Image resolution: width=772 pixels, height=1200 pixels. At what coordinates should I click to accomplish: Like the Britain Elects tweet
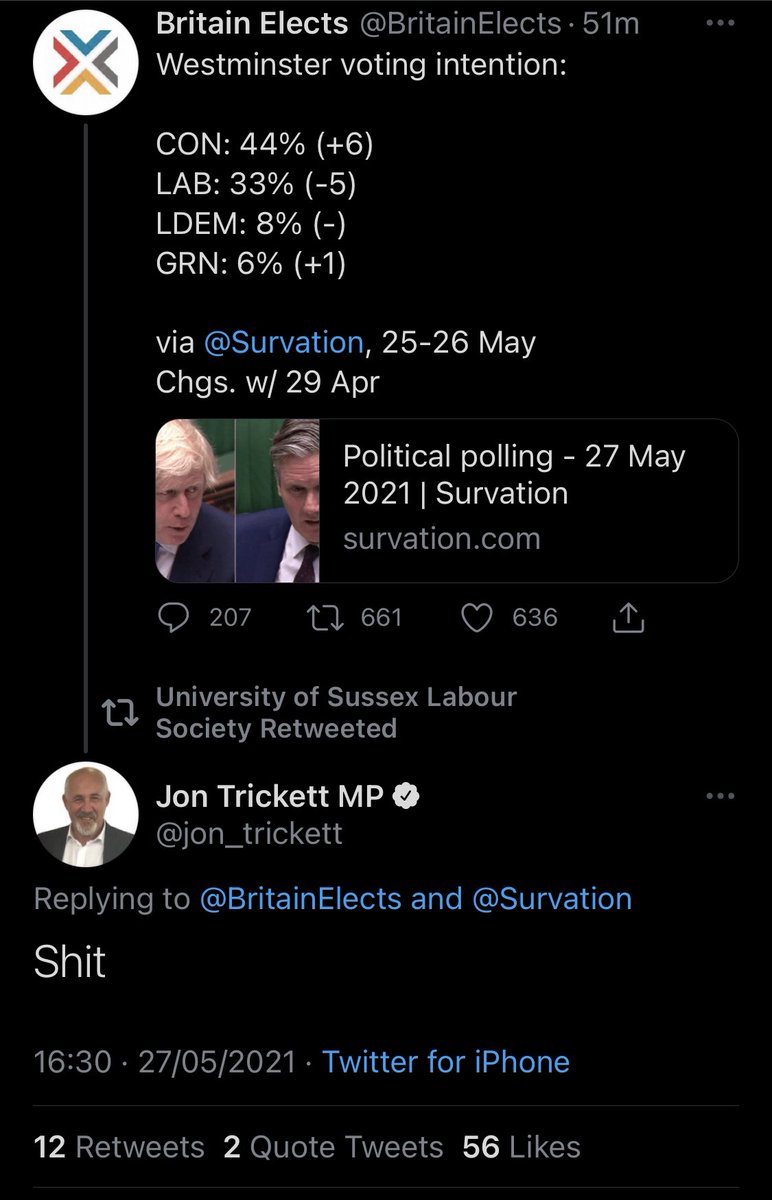point(477,618)
